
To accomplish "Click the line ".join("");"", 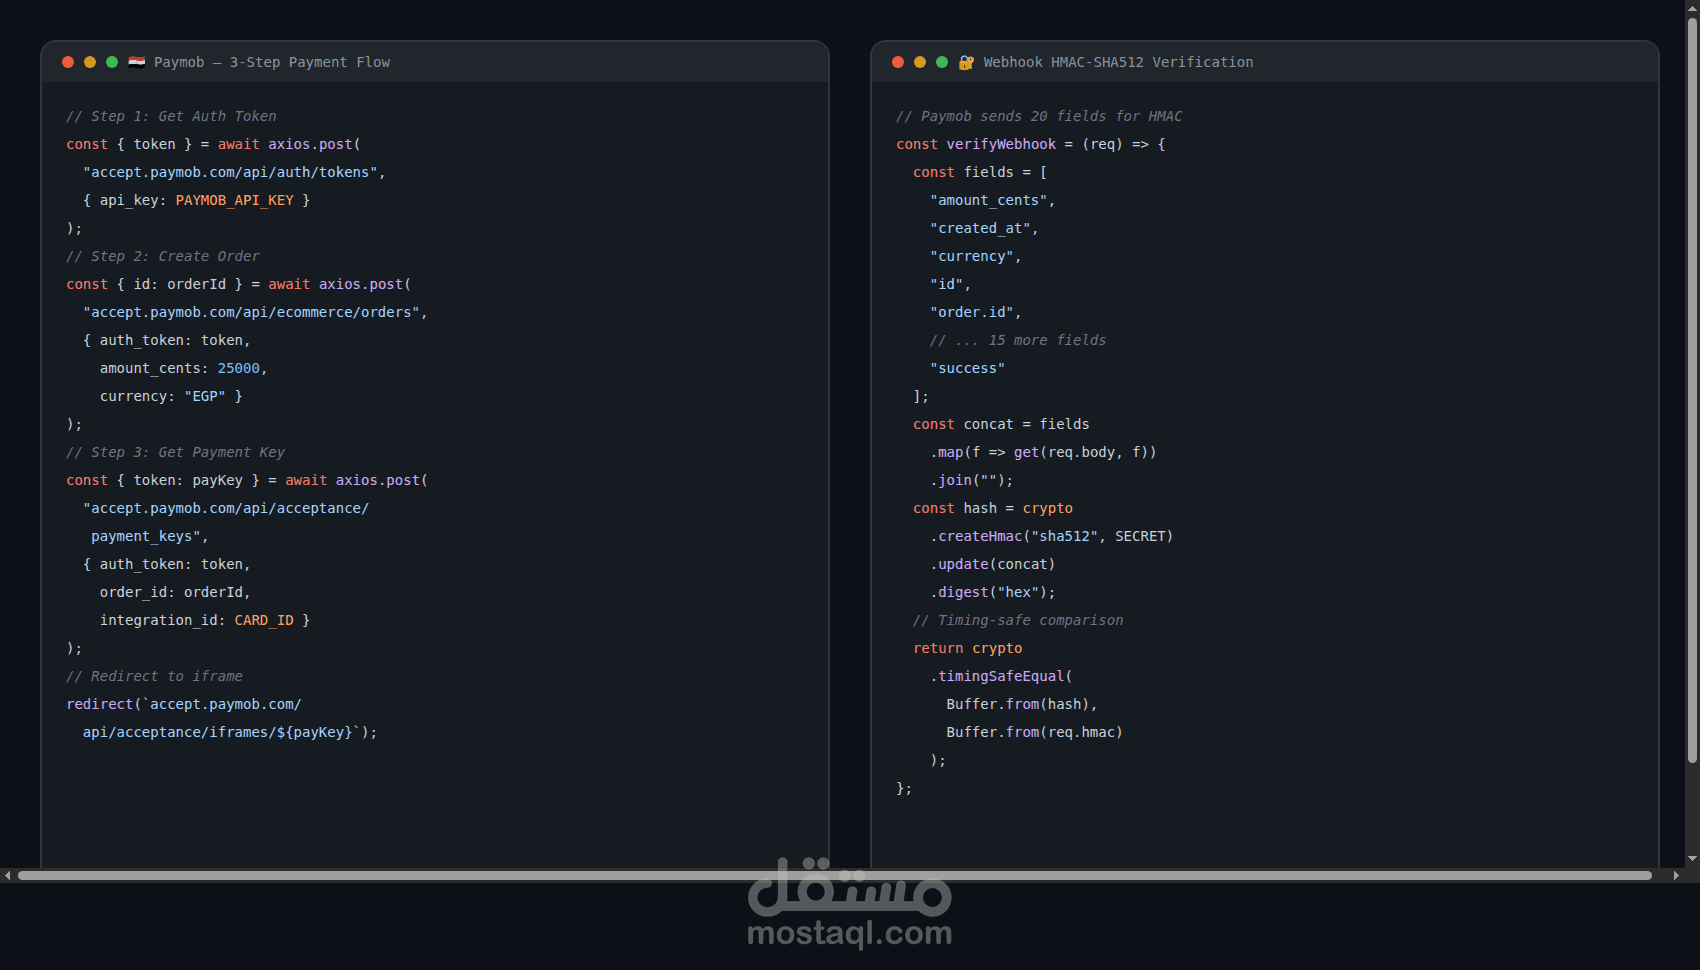I will point(972,480).
